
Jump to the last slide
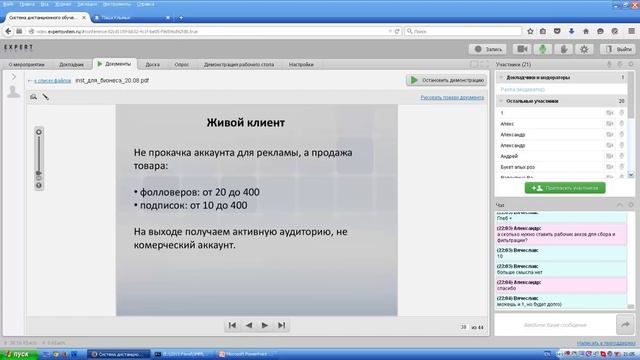point(282,325)
